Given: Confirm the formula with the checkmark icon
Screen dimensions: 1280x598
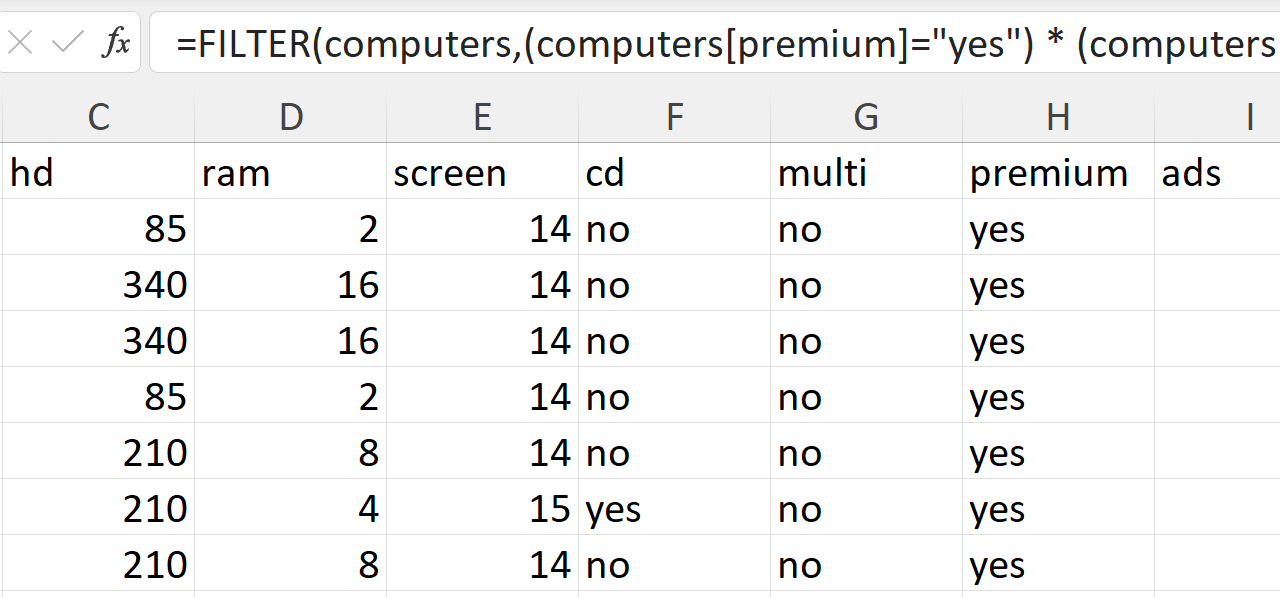Looking at the screenshot, I should (x=68, y=43).
